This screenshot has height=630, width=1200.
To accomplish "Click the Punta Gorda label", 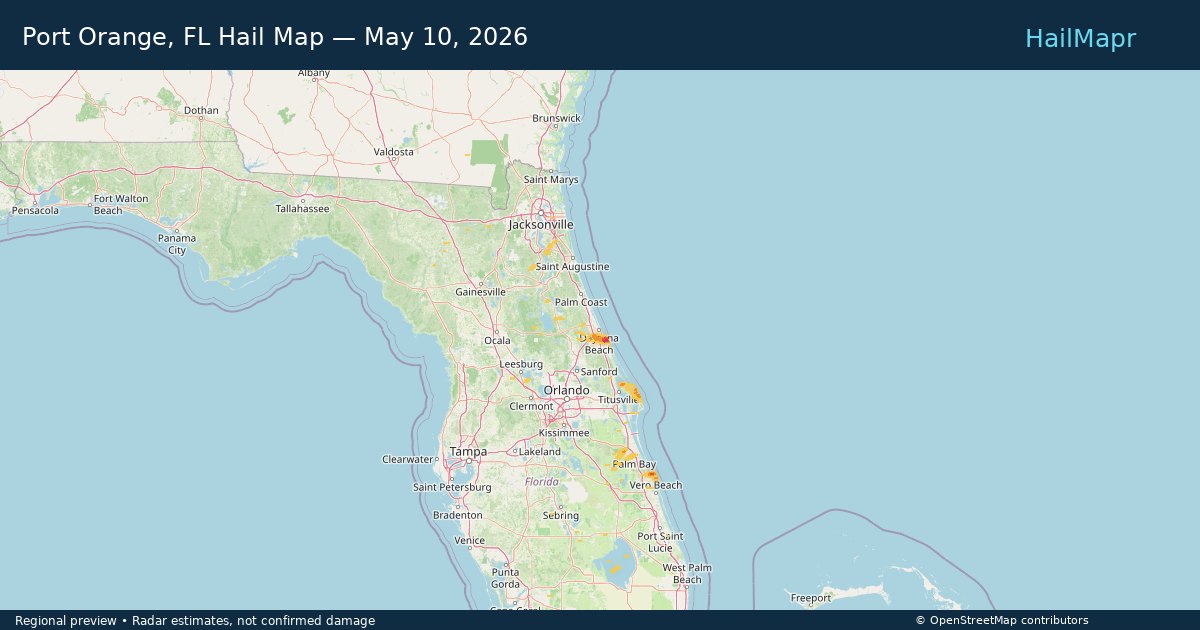I will click(505, 578).
